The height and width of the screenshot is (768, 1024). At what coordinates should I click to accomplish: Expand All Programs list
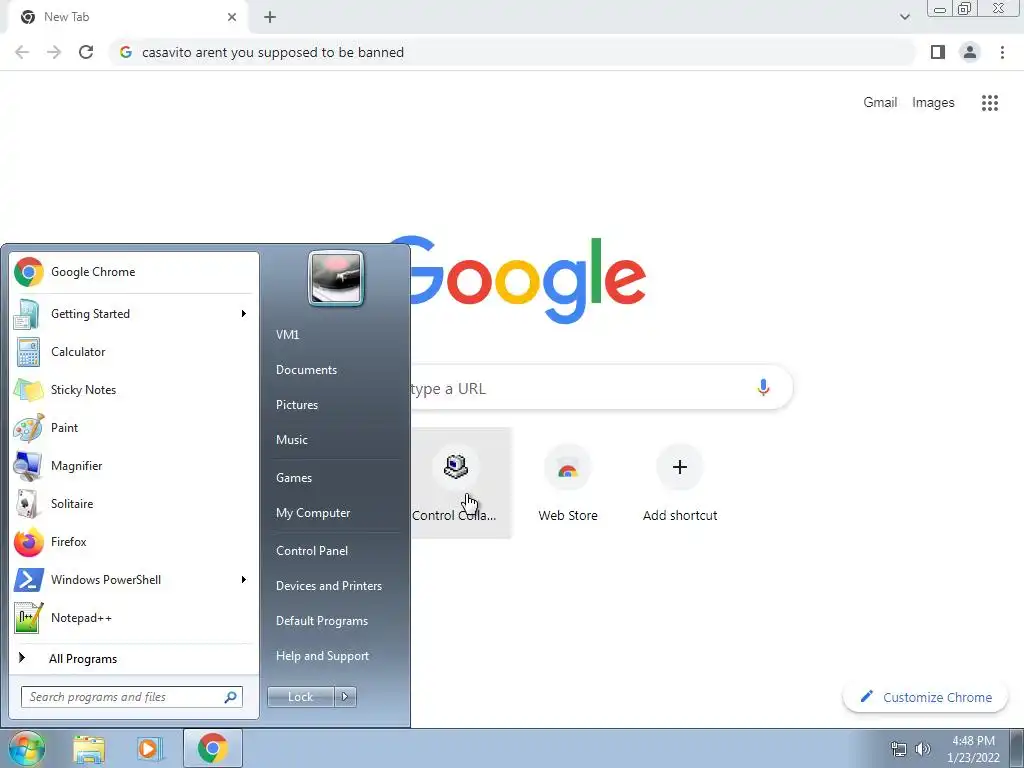133,658
